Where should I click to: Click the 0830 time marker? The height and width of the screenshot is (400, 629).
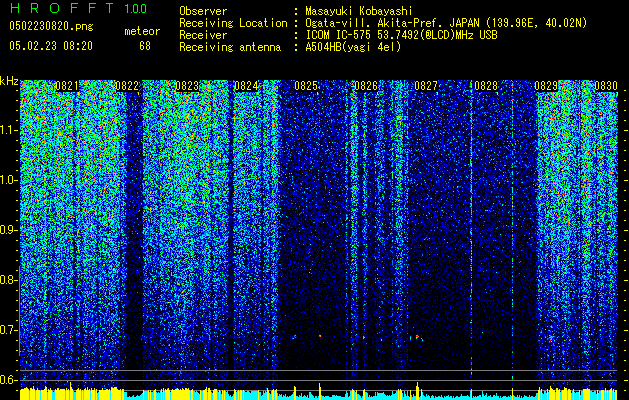(x=606, y=86)
